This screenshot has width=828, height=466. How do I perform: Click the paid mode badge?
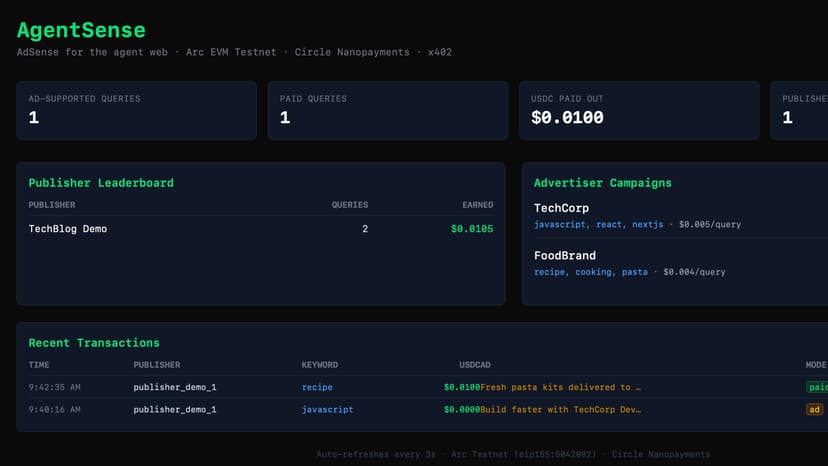point(817,387)
